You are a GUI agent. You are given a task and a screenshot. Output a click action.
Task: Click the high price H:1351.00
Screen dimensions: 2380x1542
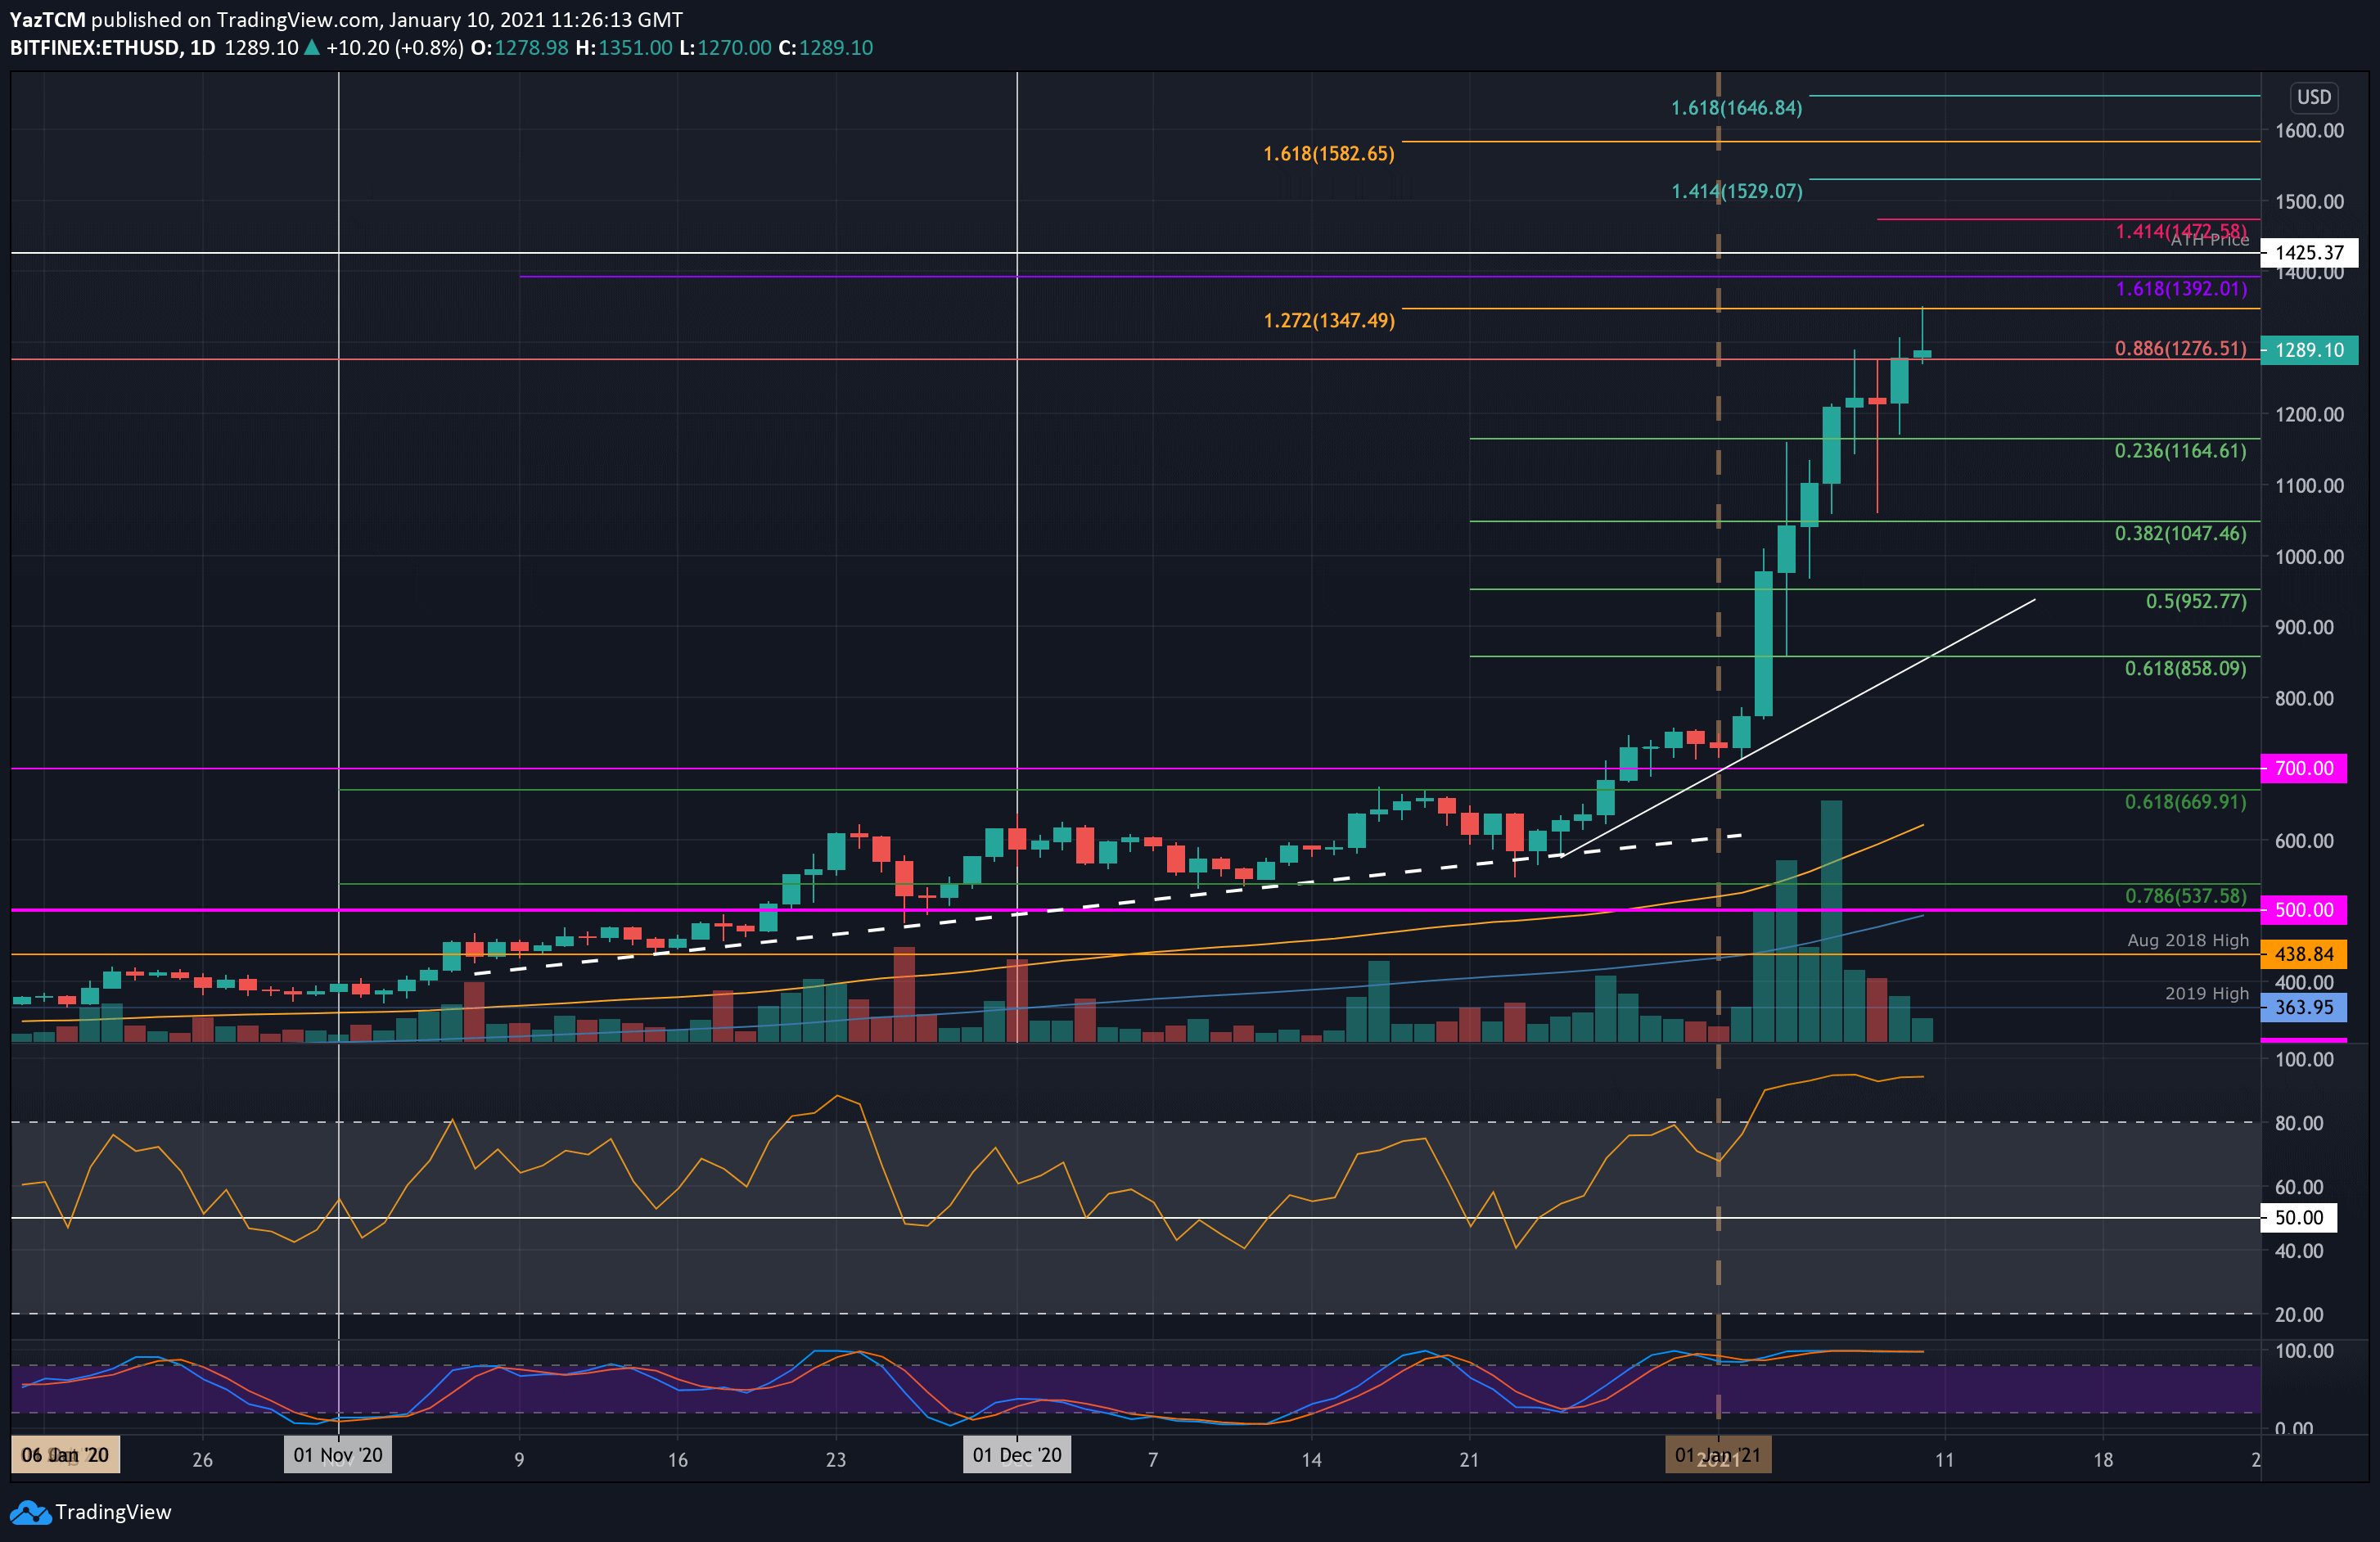click(x=624, y=48)
